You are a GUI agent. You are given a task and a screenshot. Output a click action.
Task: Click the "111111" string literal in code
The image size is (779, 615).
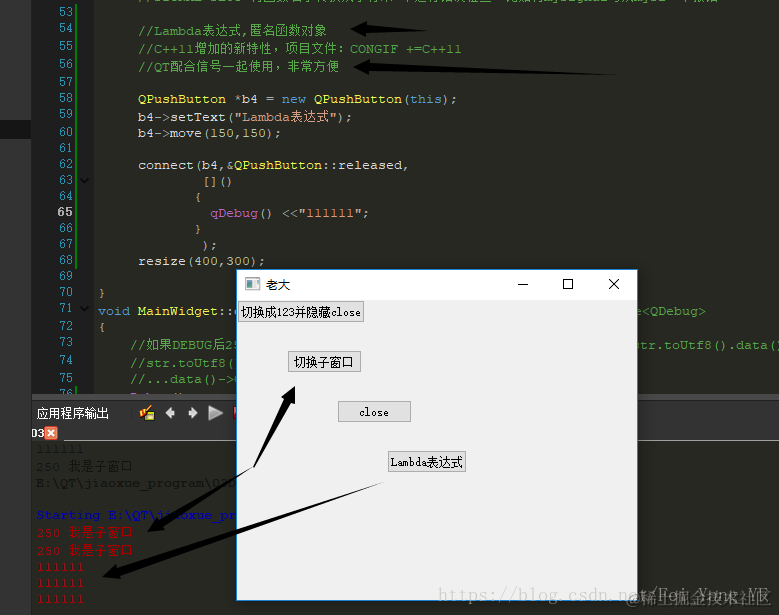[x=330, y=214]
